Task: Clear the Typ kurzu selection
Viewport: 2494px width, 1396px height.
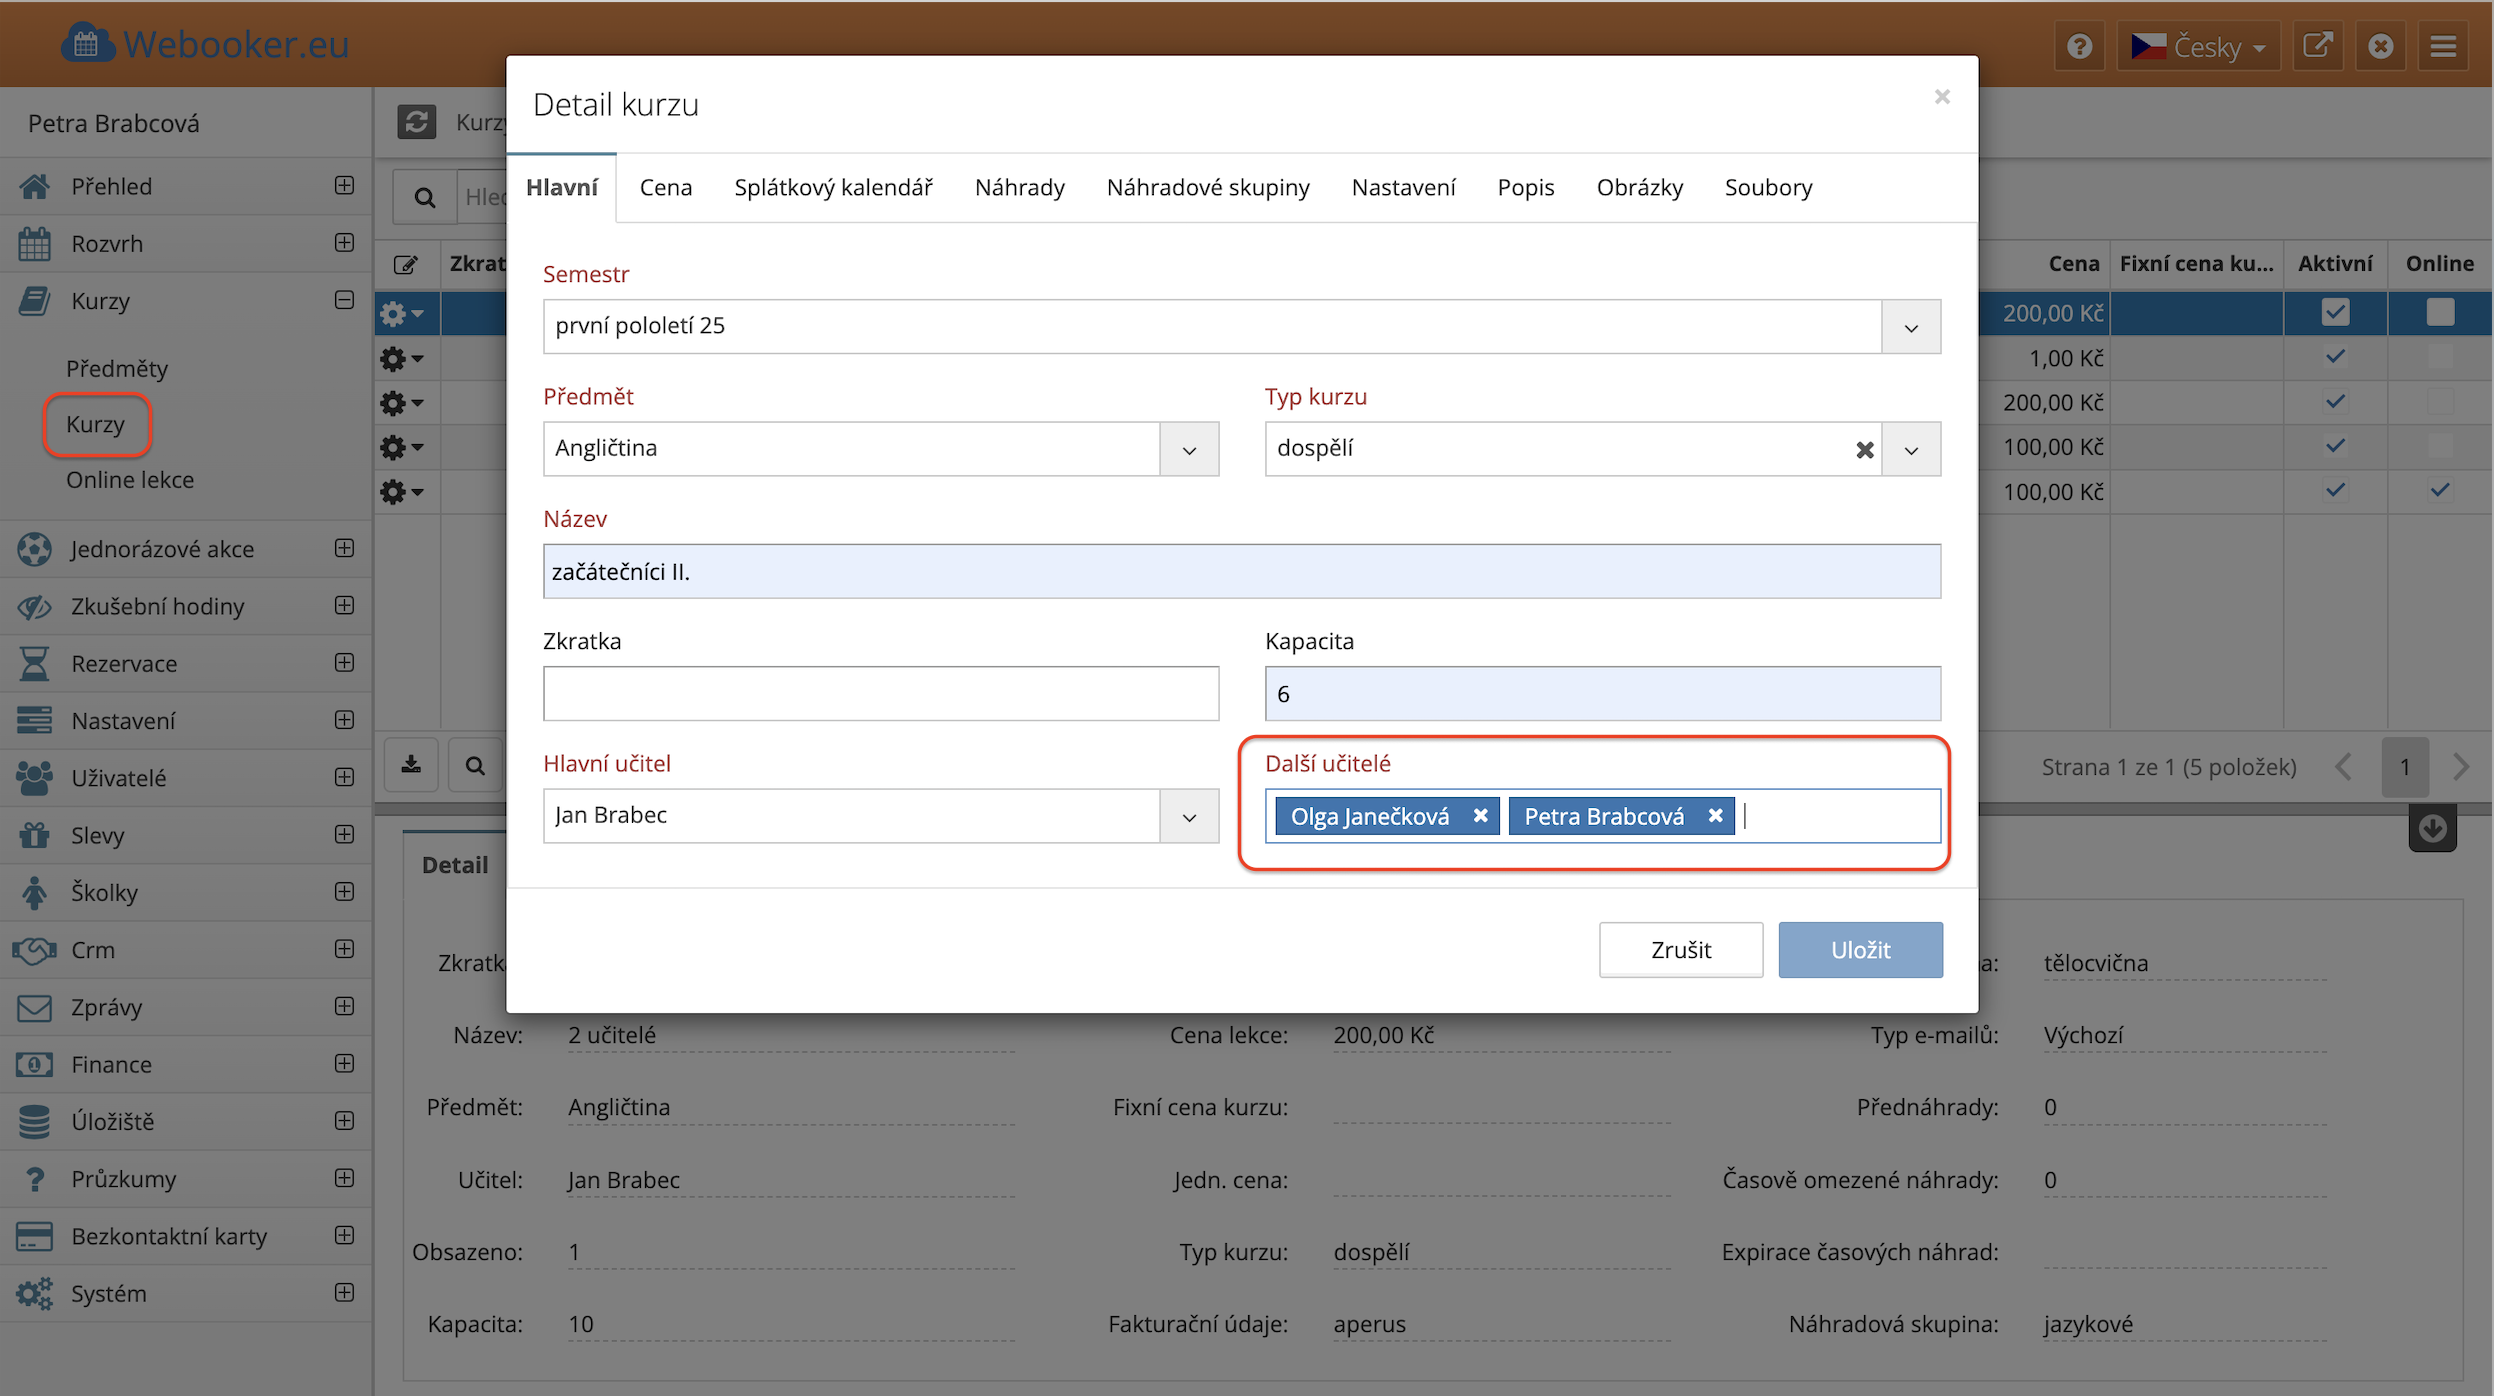Action: (x=1864, y=450)
